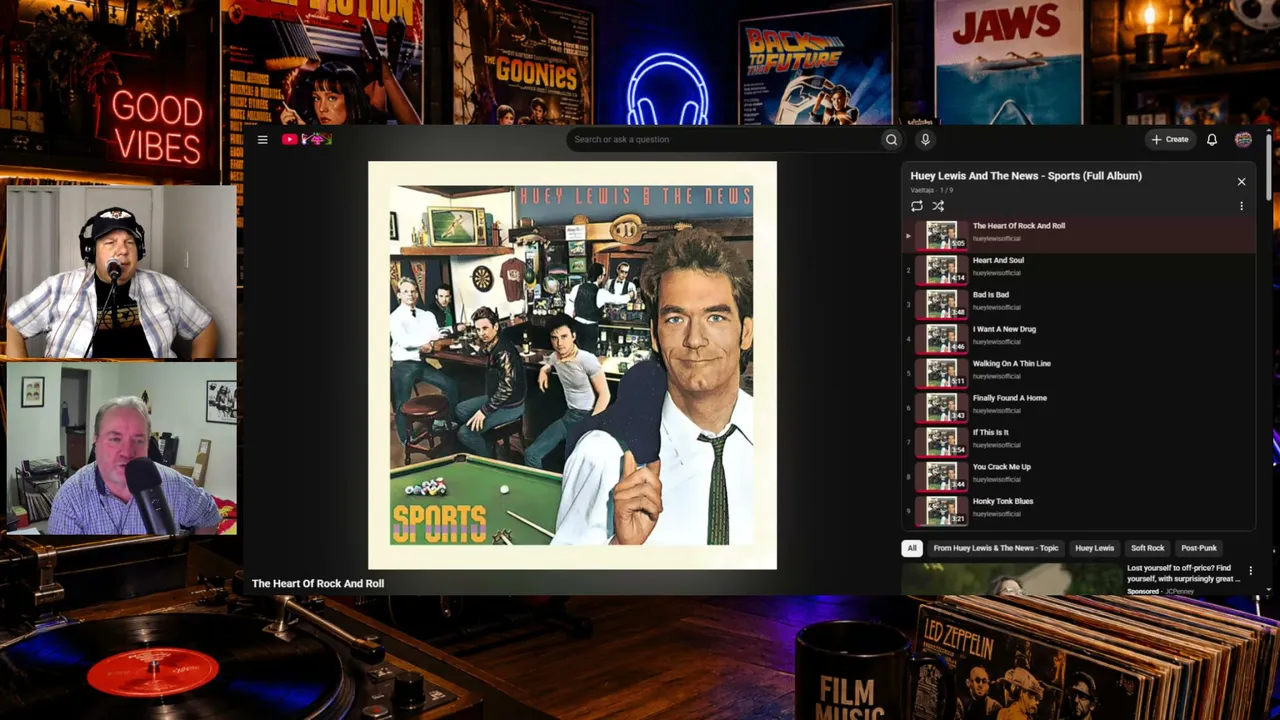This screenshot has height=720, width=1280.
Task: Open the Finally Found A Home thumbnail
Action: point(941,408)
